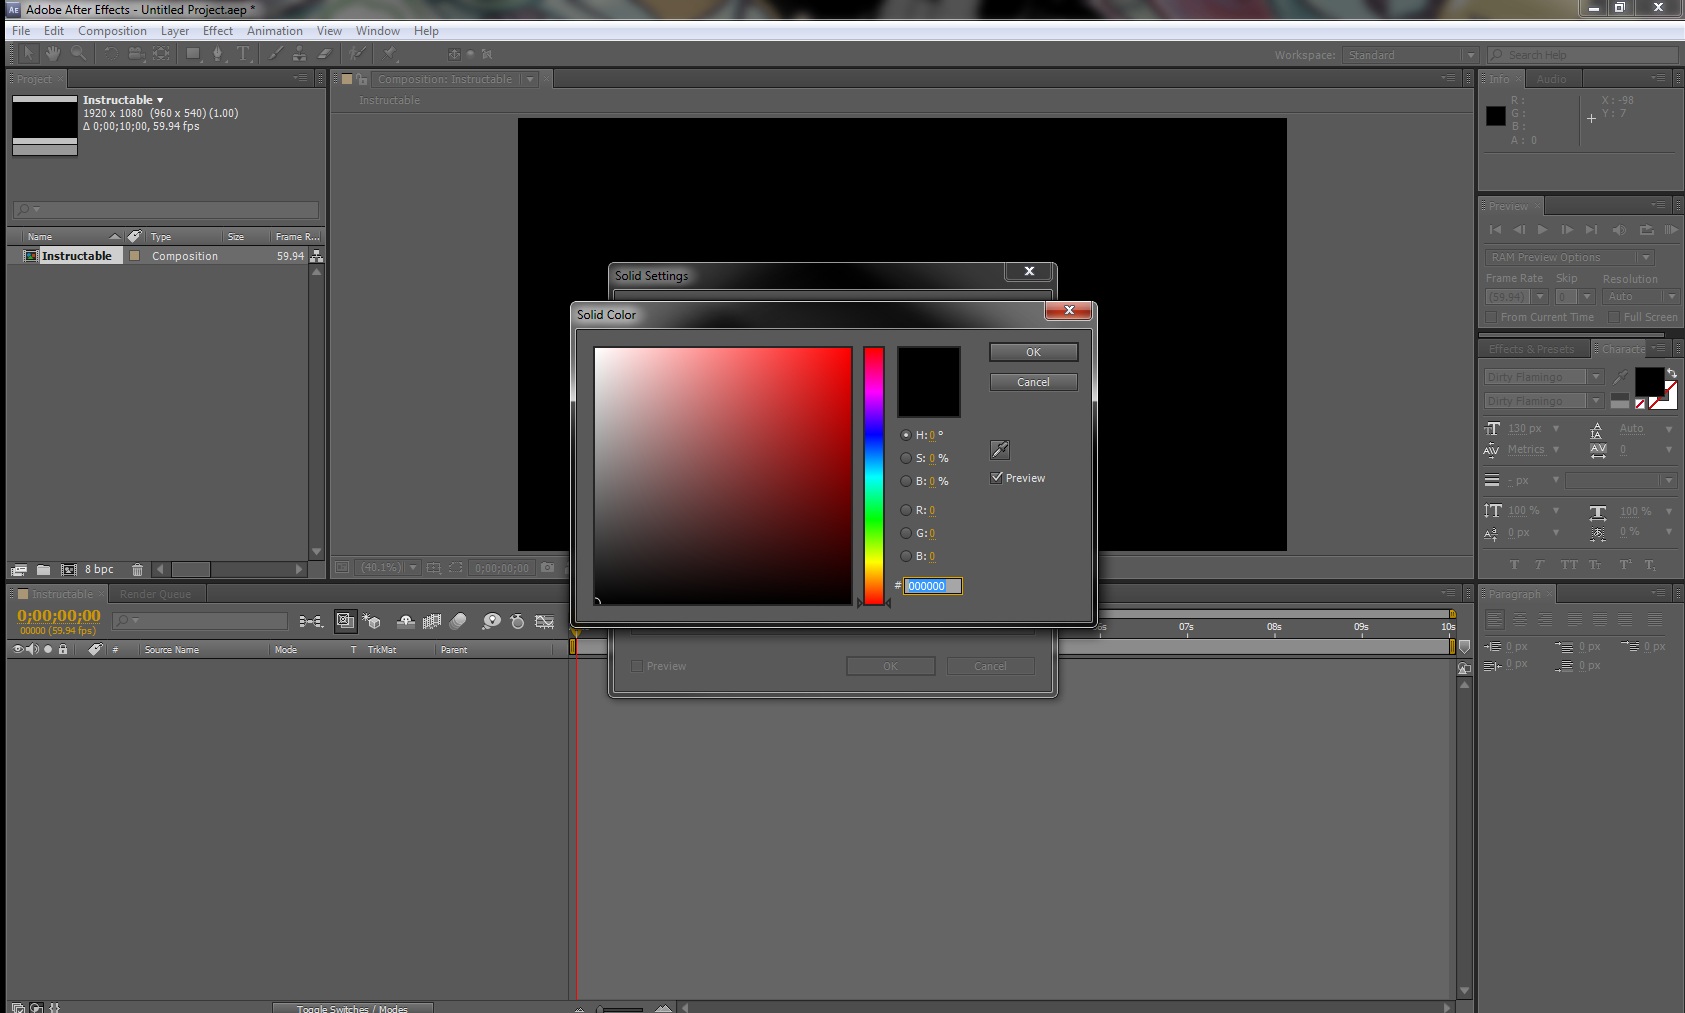Create a new composition from Project panel

[x=68, y=570]
